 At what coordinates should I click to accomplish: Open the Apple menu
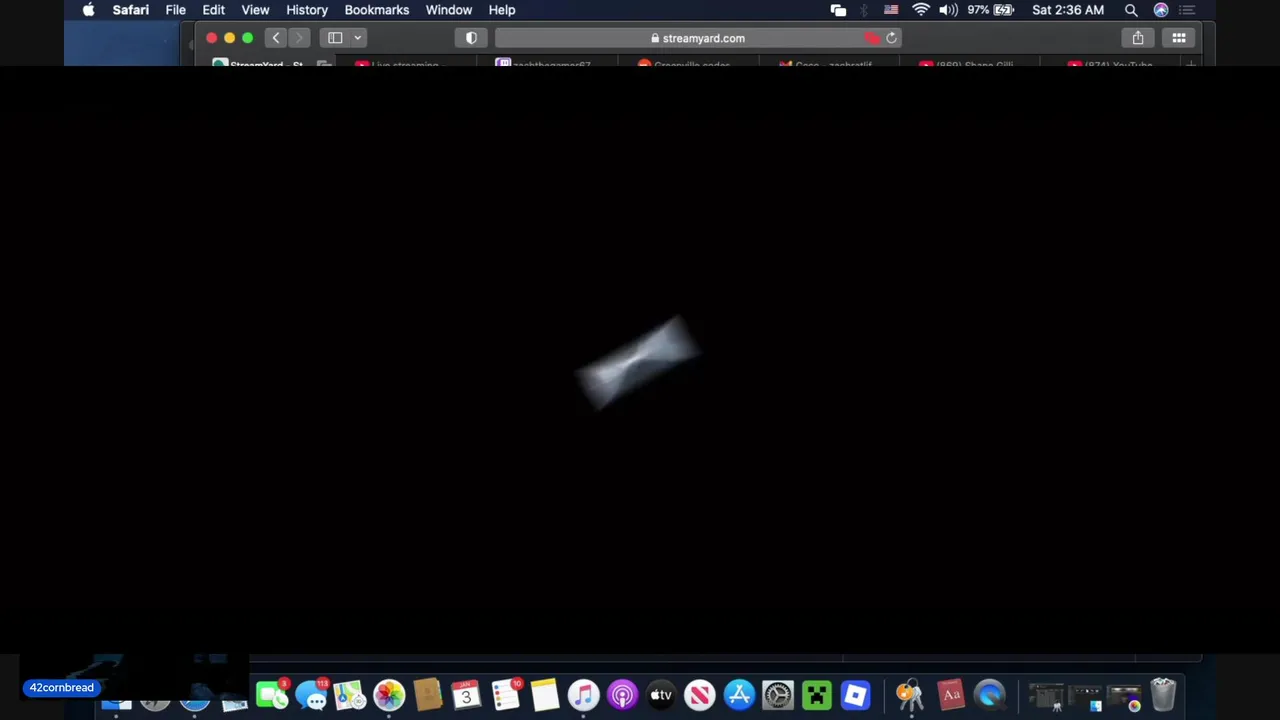(x=88, y=10)
